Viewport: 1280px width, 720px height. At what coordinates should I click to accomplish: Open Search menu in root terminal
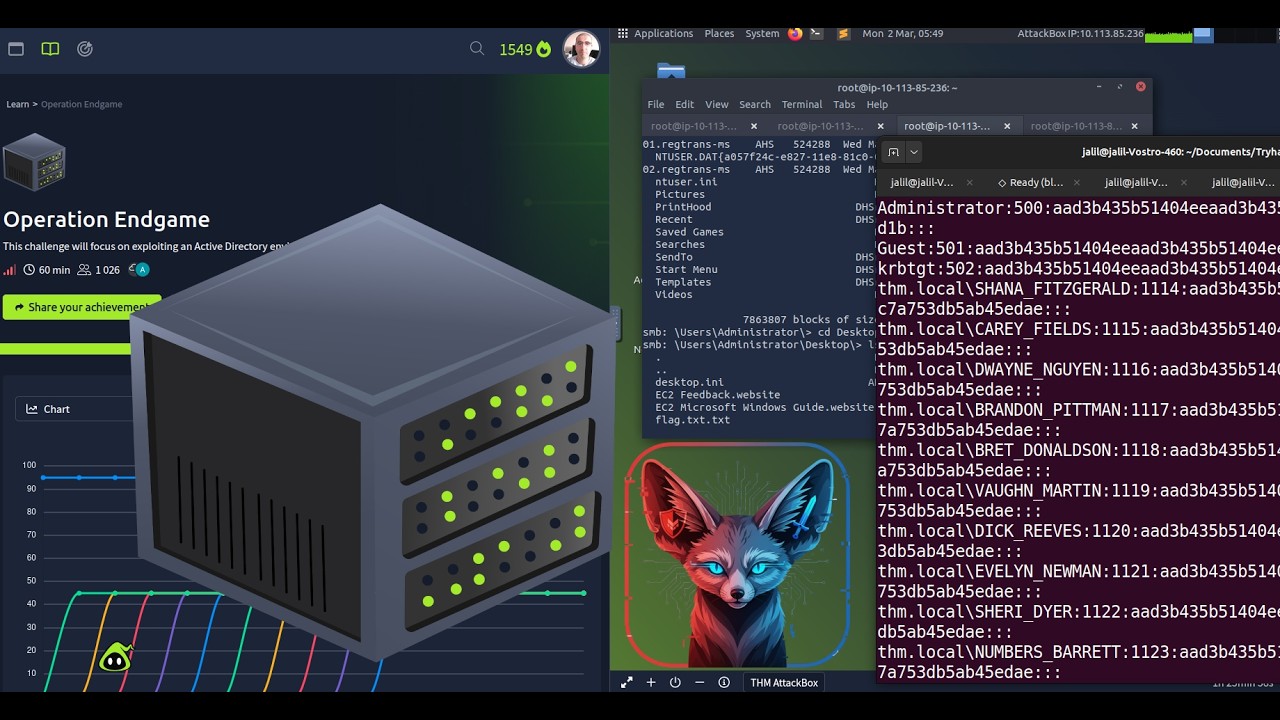pos(755,104)
